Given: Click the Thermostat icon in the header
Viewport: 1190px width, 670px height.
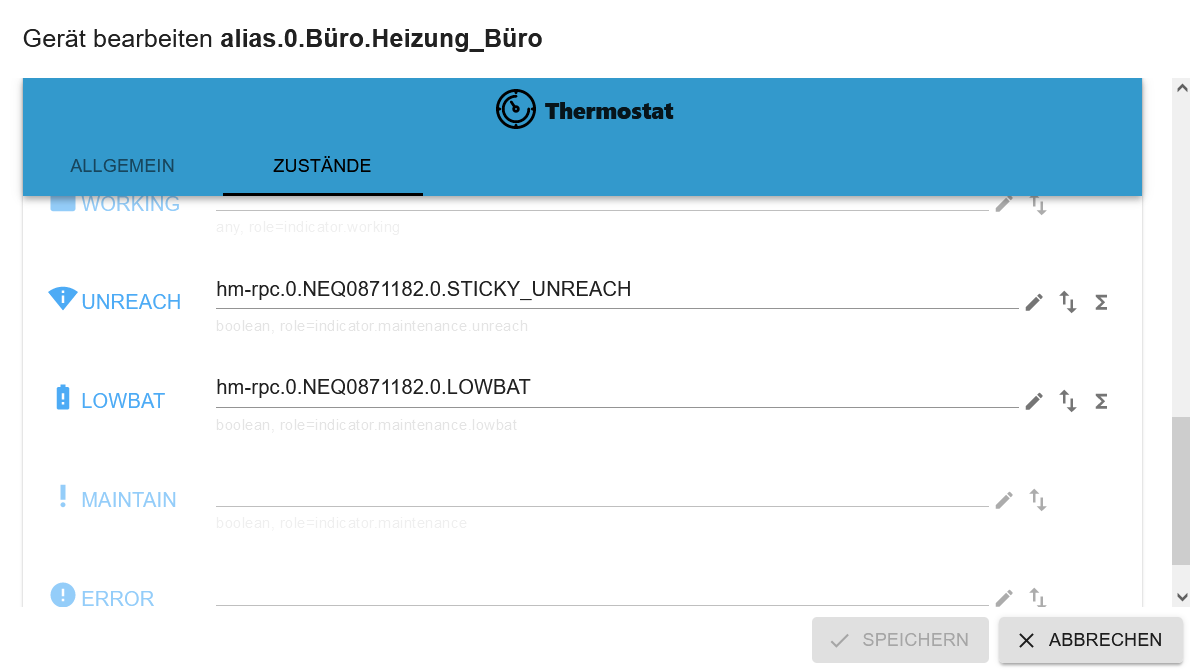Looking at the screenshot, I should (515, 109).
